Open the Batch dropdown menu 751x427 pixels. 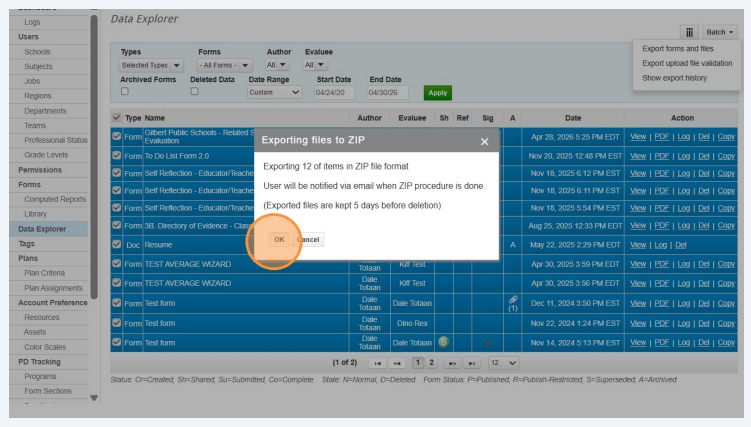719,32
